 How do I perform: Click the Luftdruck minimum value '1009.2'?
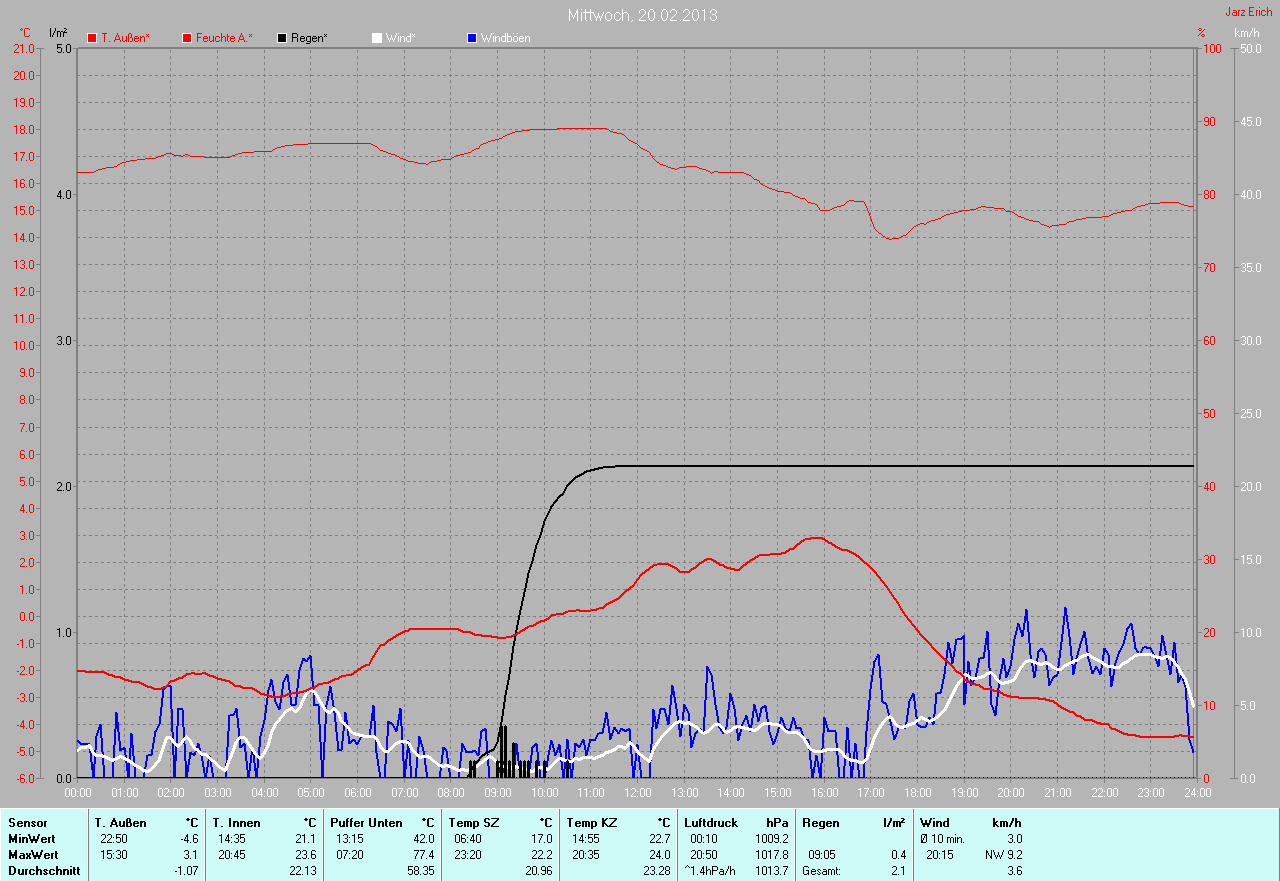click(771, 839)
